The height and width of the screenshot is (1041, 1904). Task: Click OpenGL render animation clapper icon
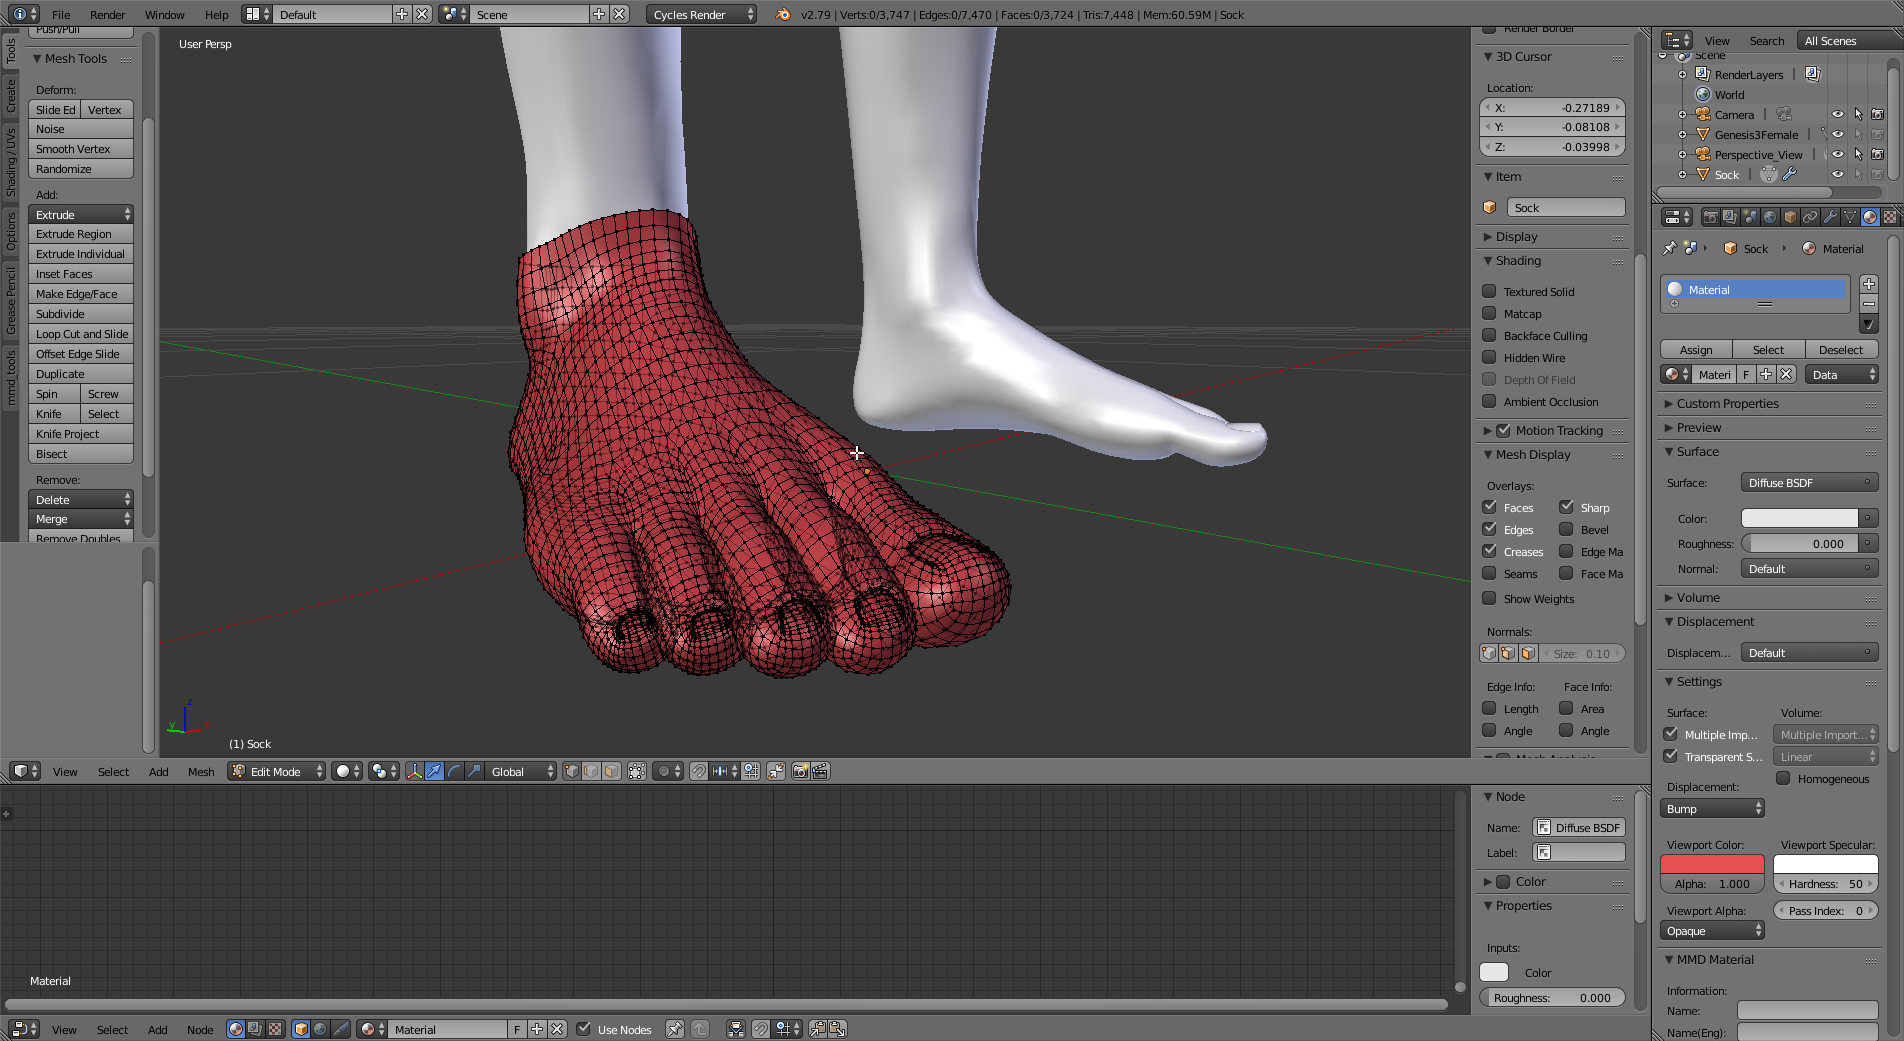click(820, 771)
